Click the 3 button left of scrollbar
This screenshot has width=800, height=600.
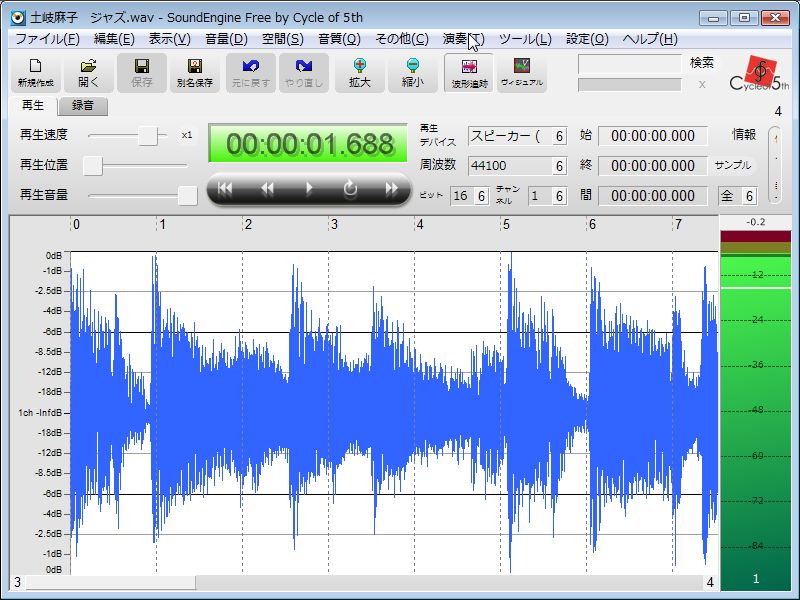tap(17, 583)
